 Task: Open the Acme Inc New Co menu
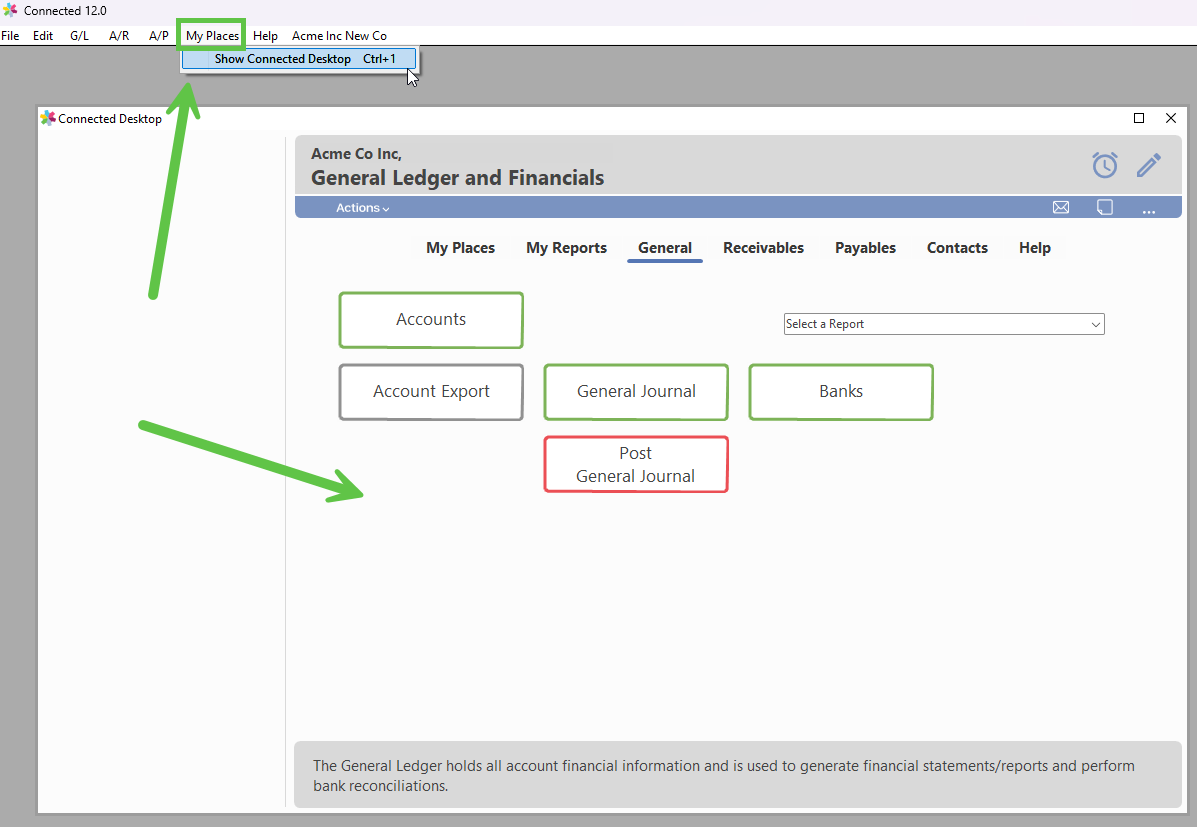(340, 36)
